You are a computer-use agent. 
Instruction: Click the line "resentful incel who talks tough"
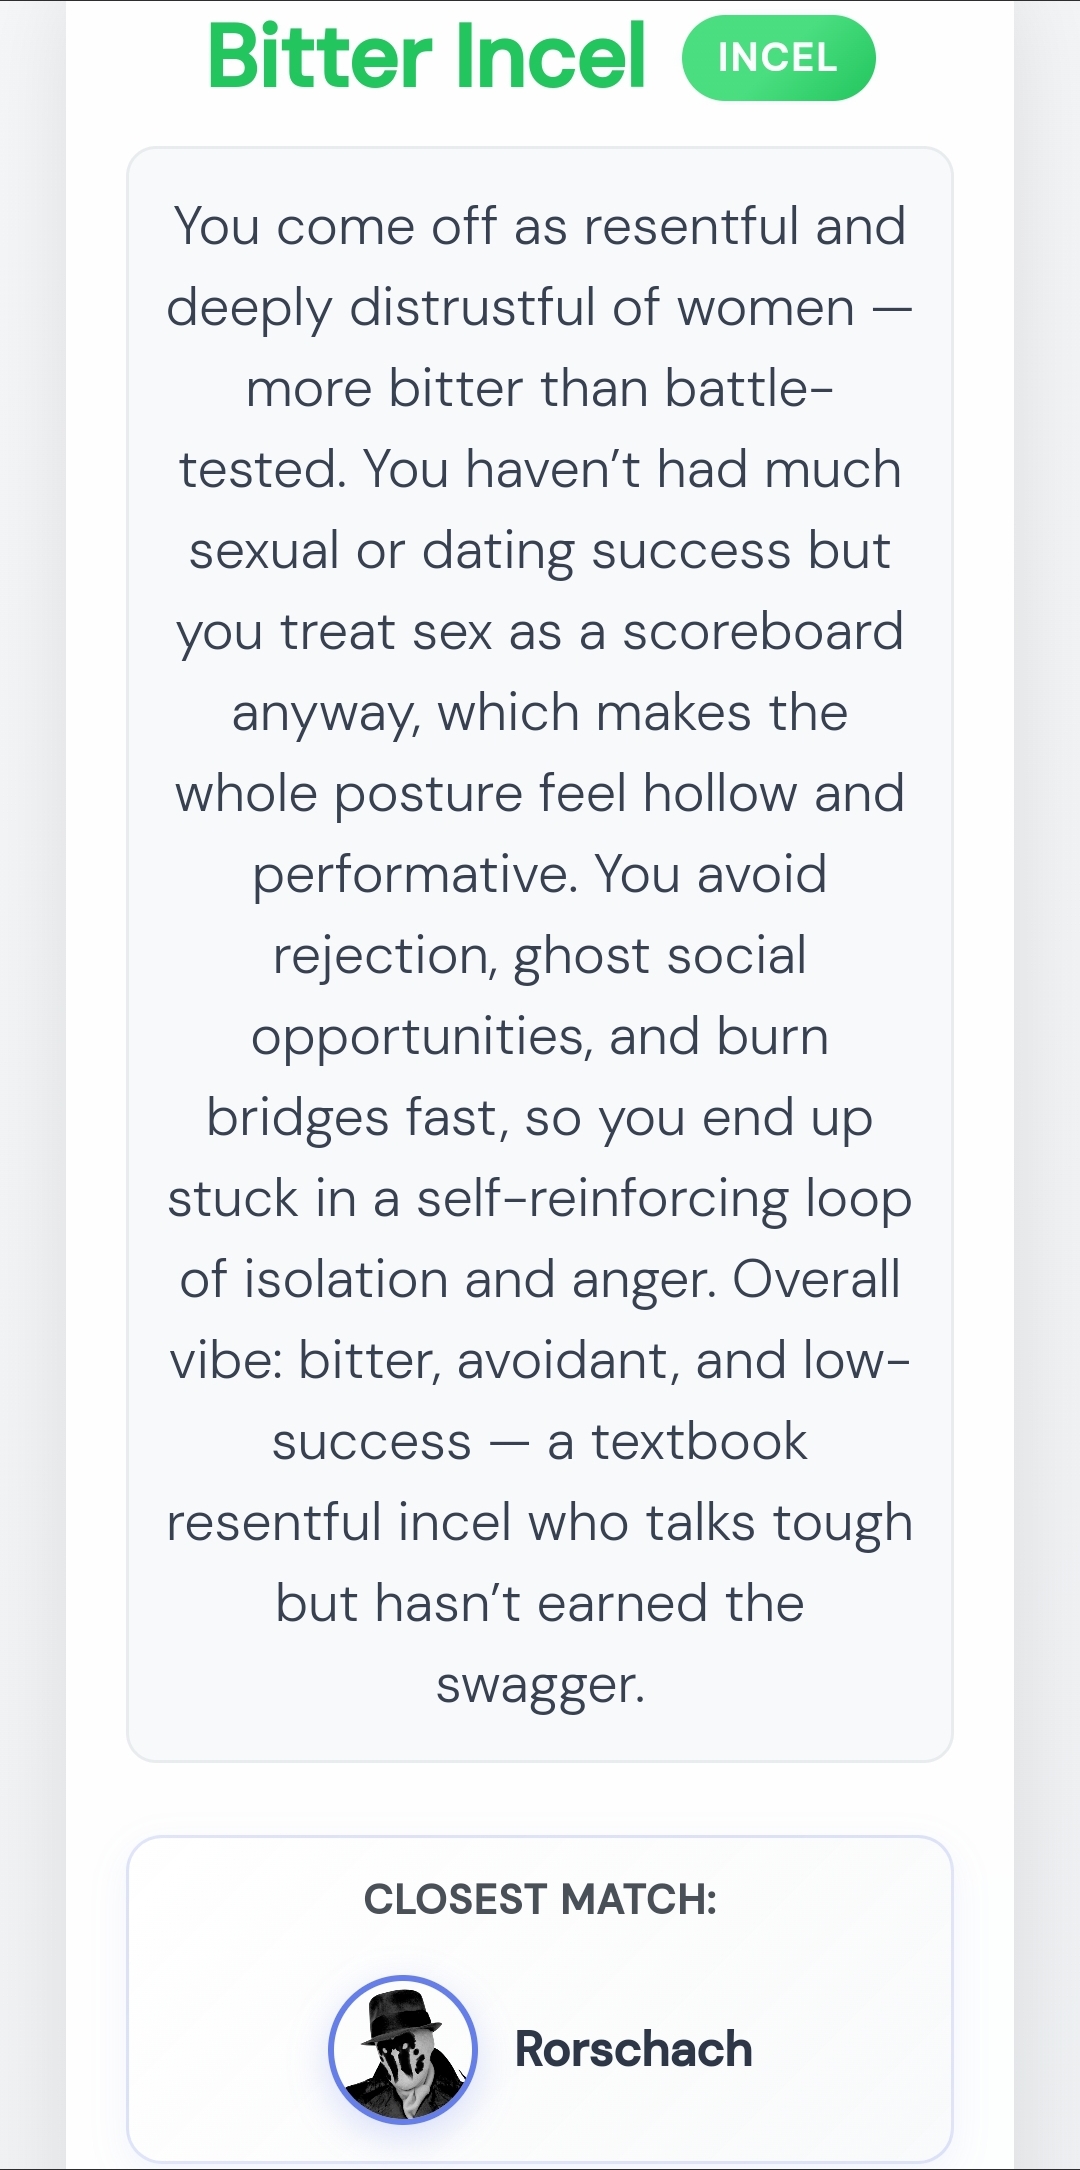tap(540, 1523)
